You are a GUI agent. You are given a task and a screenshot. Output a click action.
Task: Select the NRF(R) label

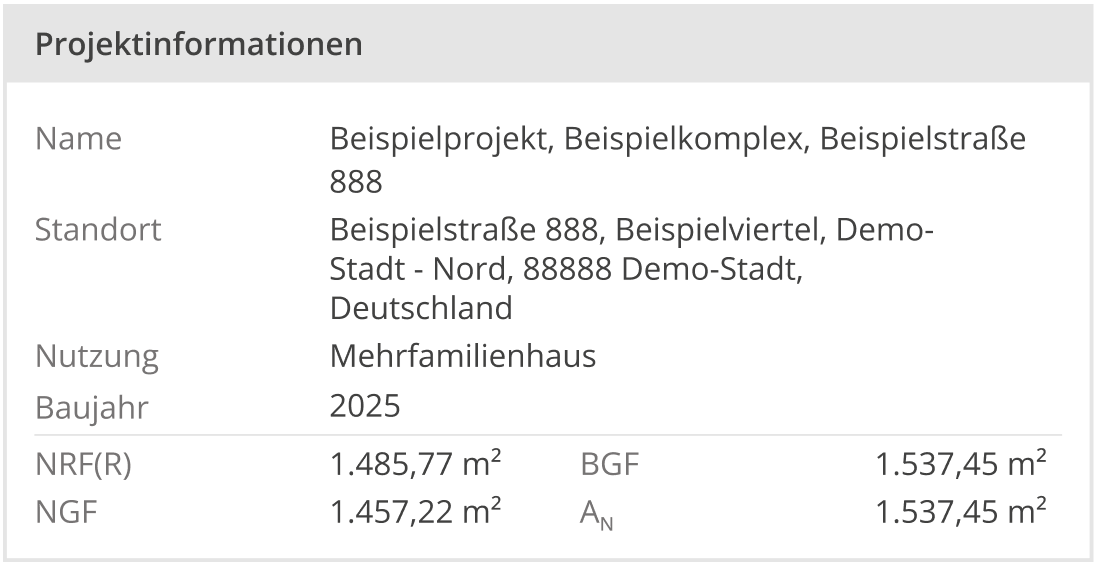[83, 464]
